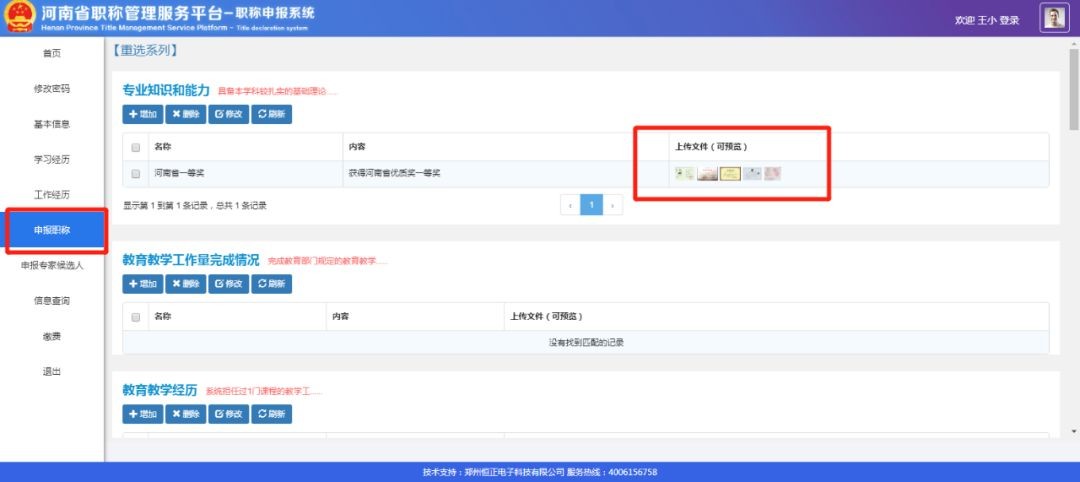Tick checkbox for 河南省一等奖 row

(x=136, y=174)
